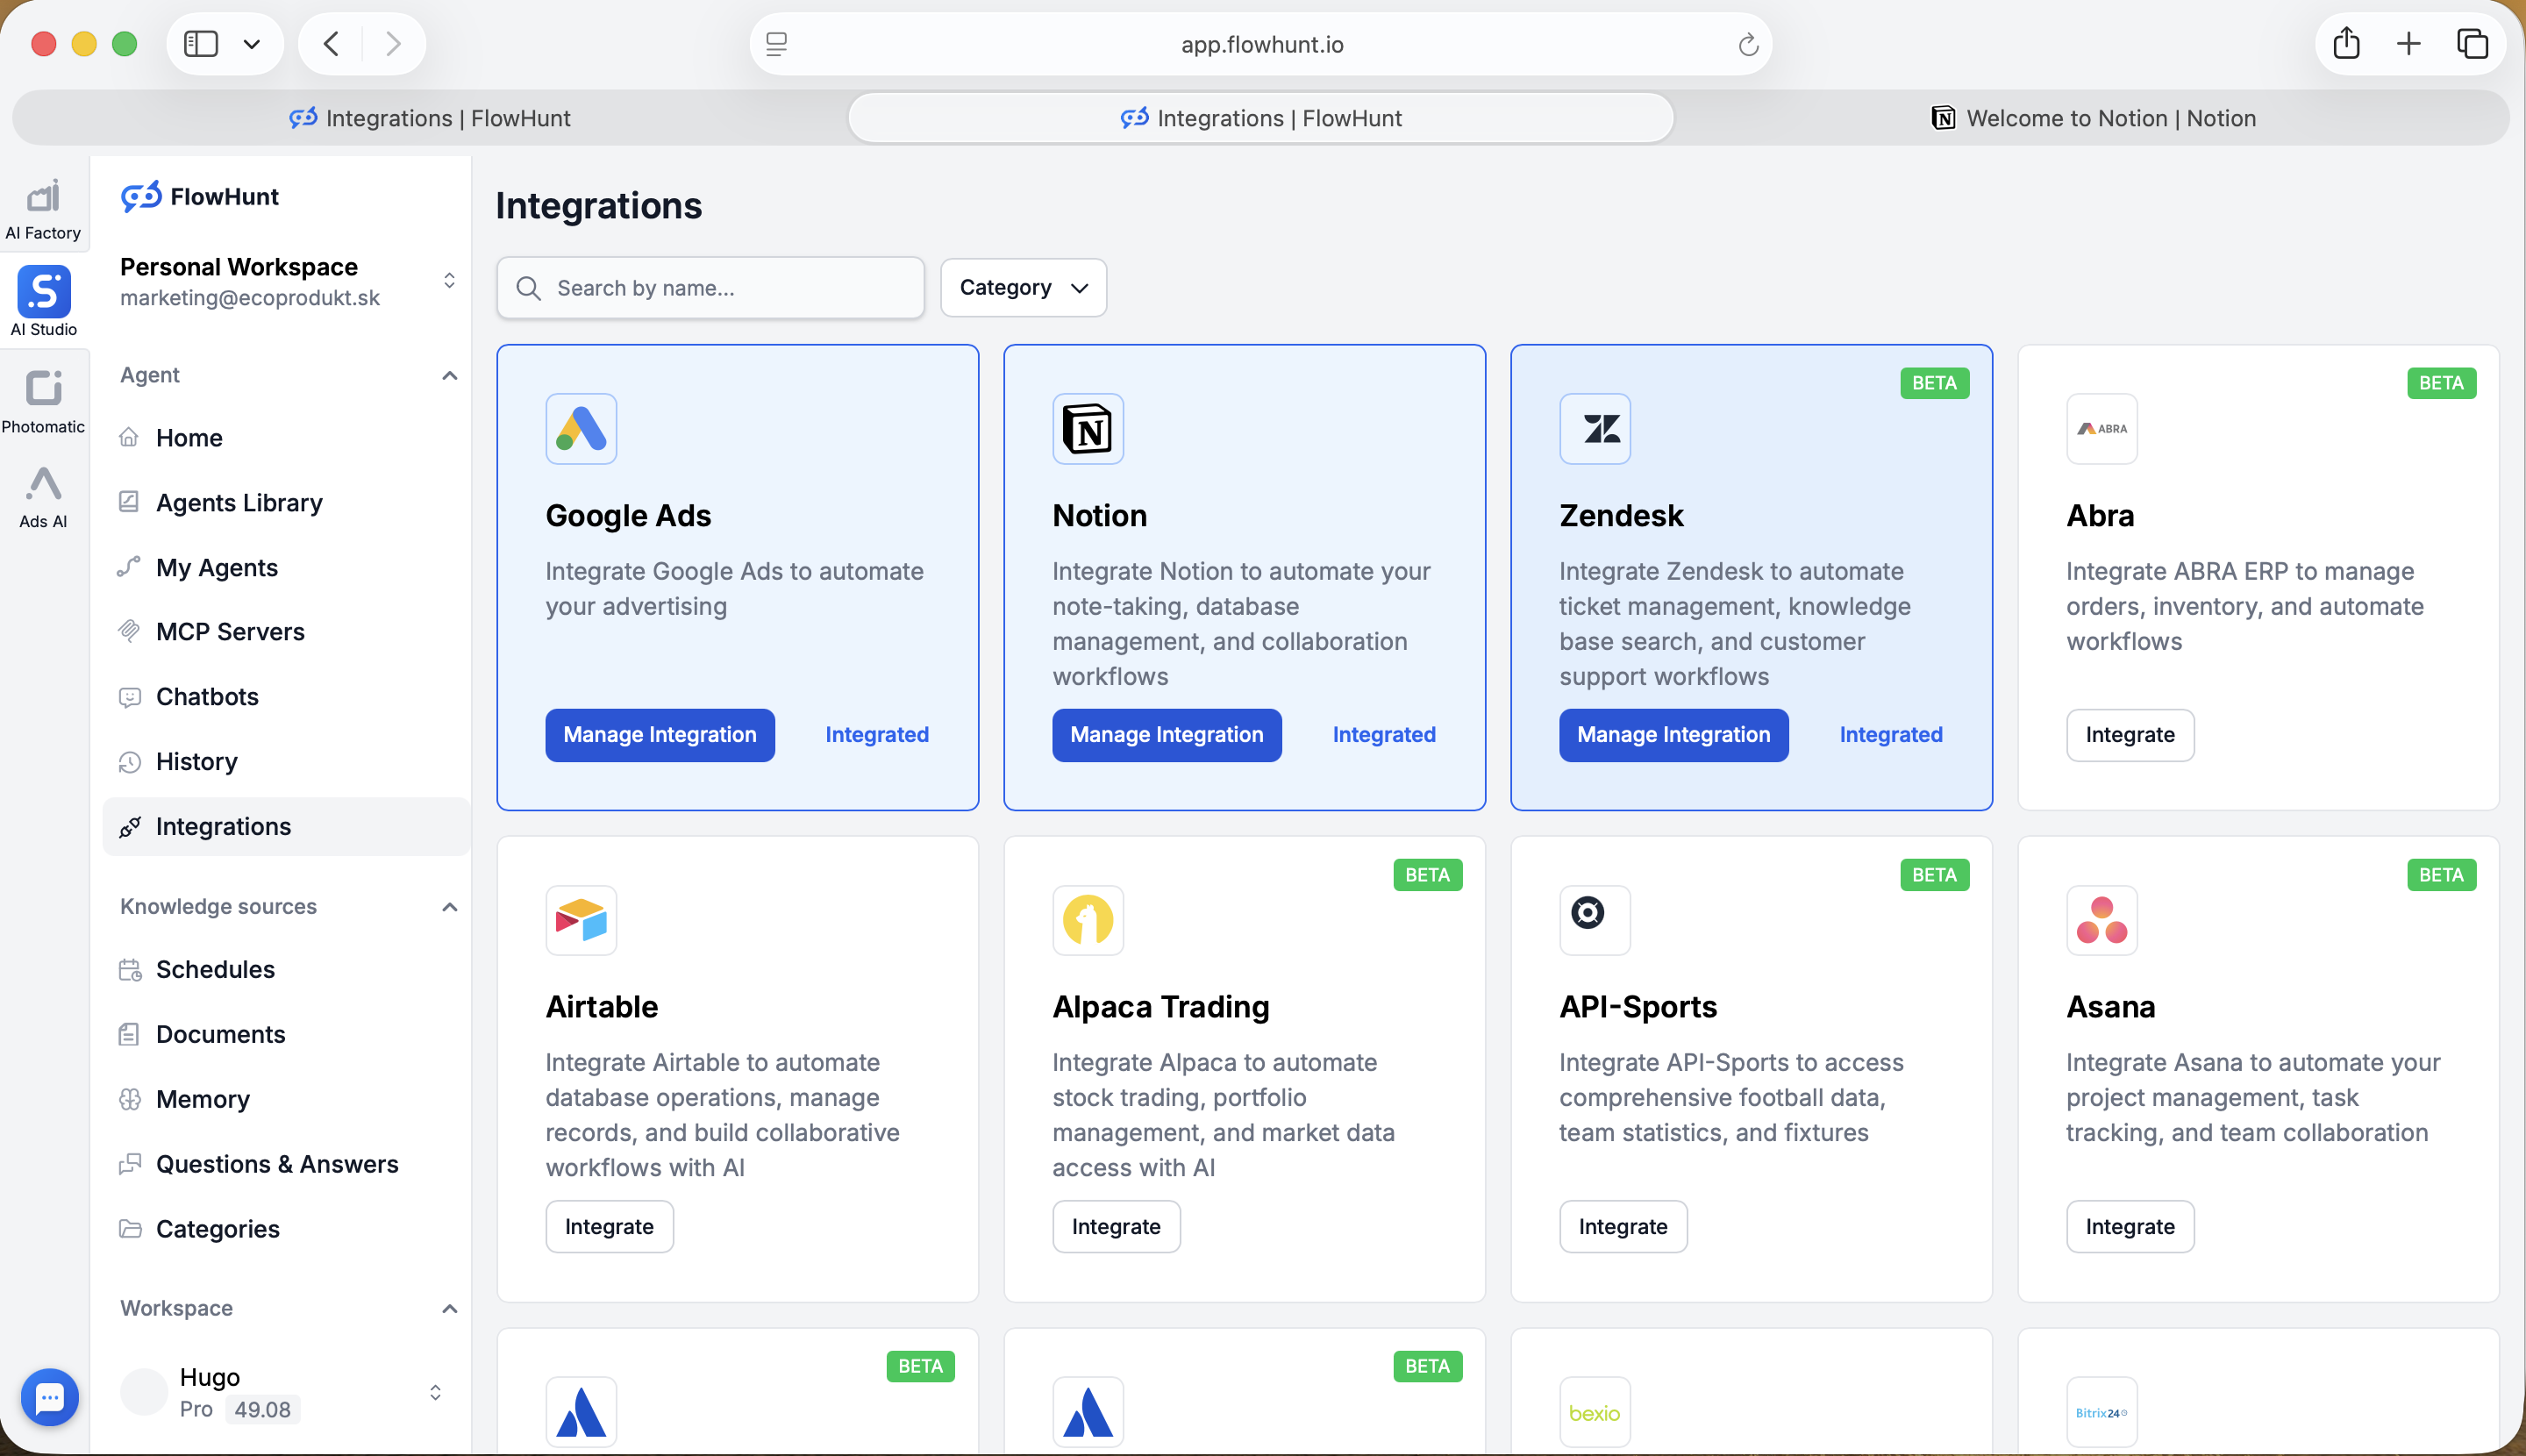Open a new Safari tab with plus icon
2526x1456 pixels.
click(2409, 44)
